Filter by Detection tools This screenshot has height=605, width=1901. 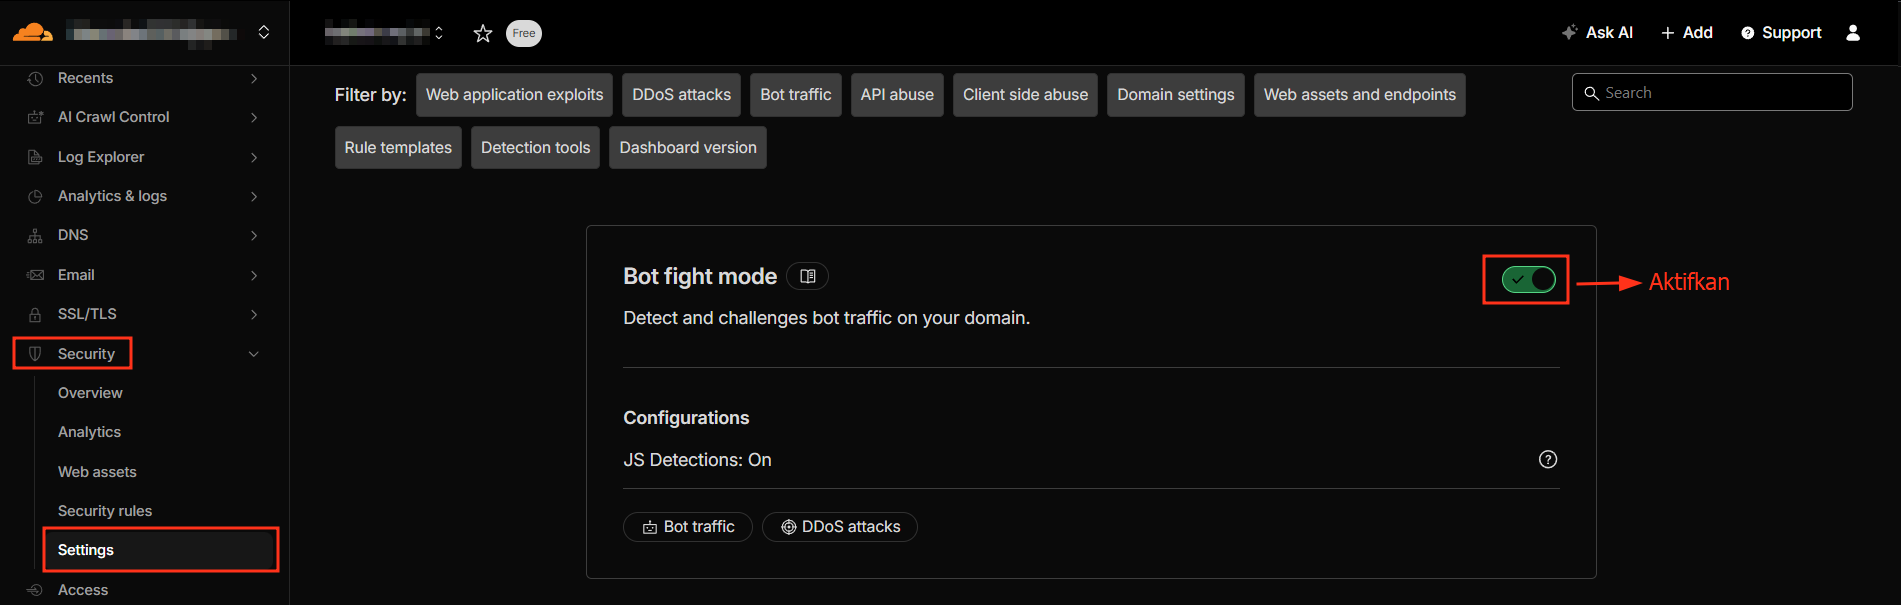(535, 147)
